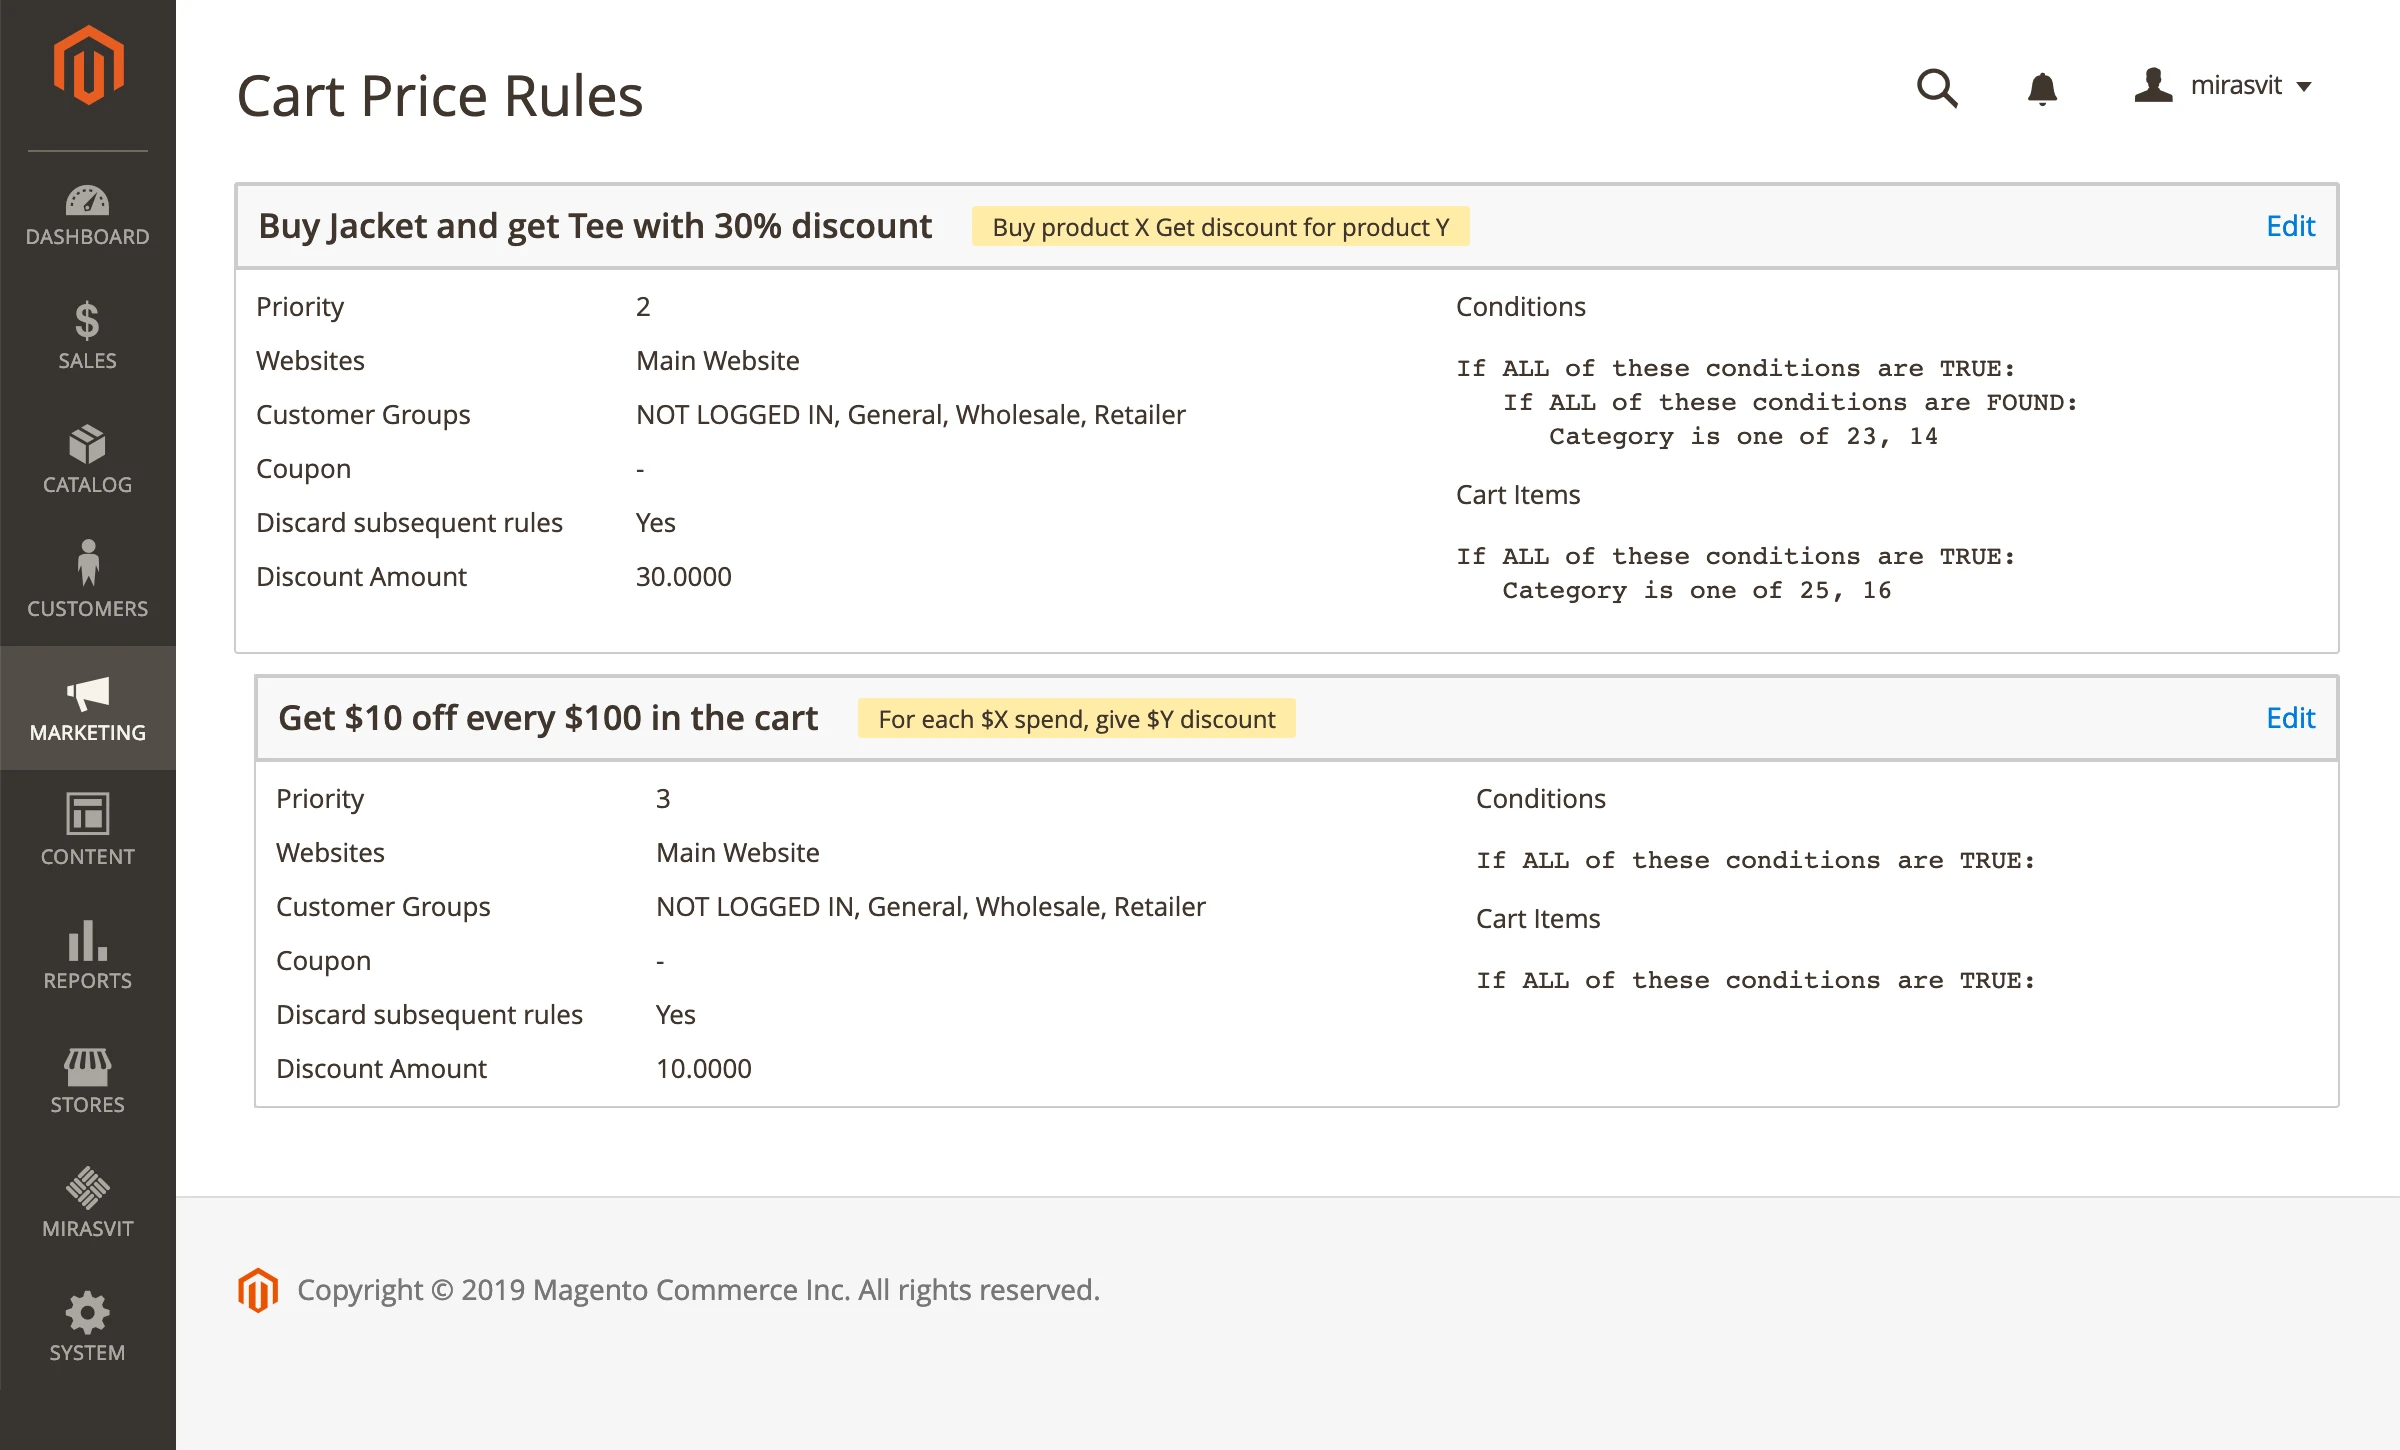Image resolution: width=2400 pixels, height=1450 pixels.
Task: Click the Buy product X Get discount label
Action: [x=1220, y=227]
